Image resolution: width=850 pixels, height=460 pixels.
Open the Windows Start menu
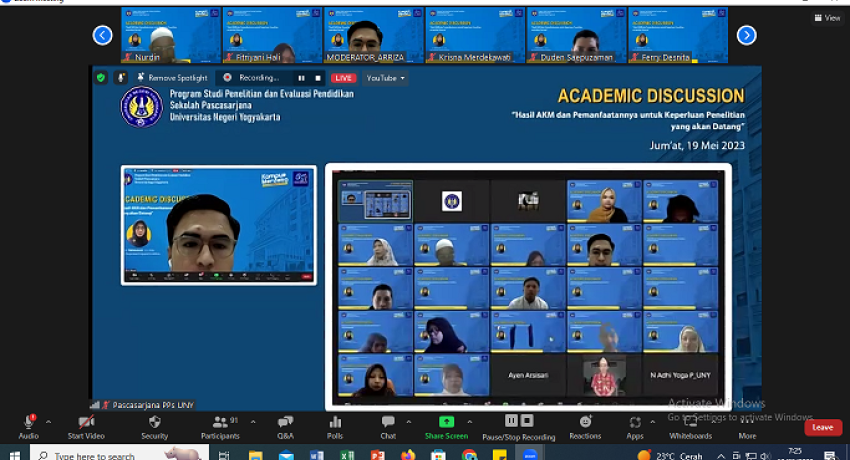point(15,454)
